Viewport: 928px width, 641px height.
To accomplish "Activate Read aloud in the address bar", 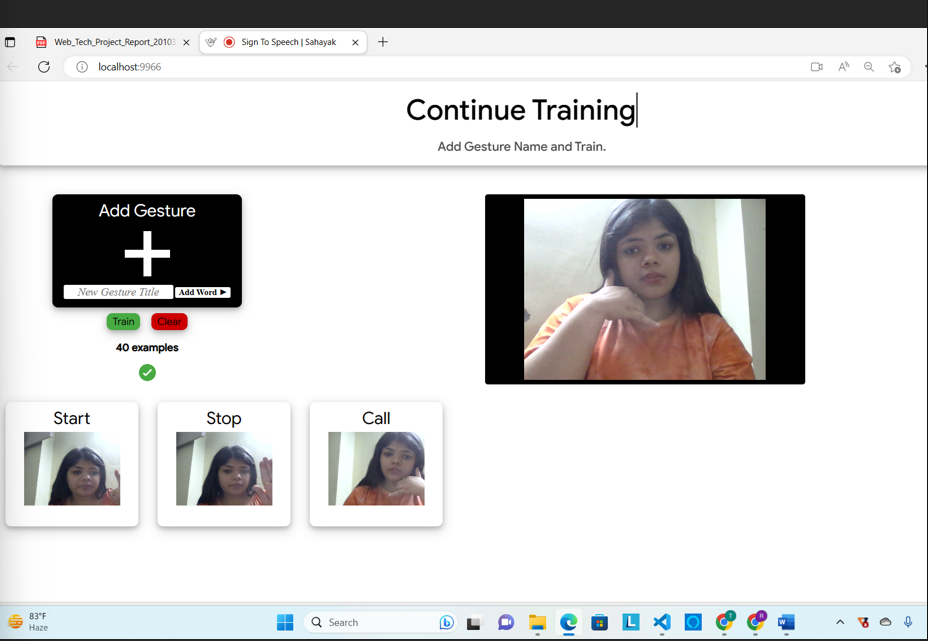I will point(843,66).
